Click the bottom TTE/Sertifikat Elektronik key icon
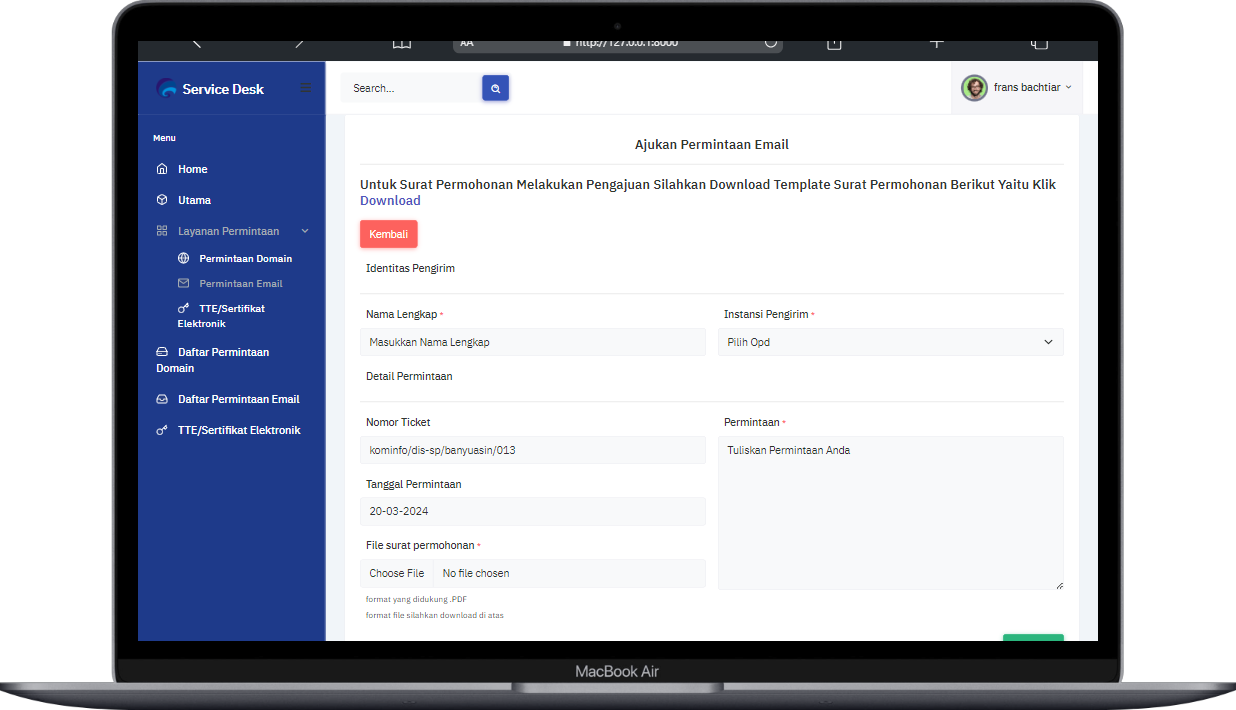The width and height of the screenshot is (1236, 710). 162,430
